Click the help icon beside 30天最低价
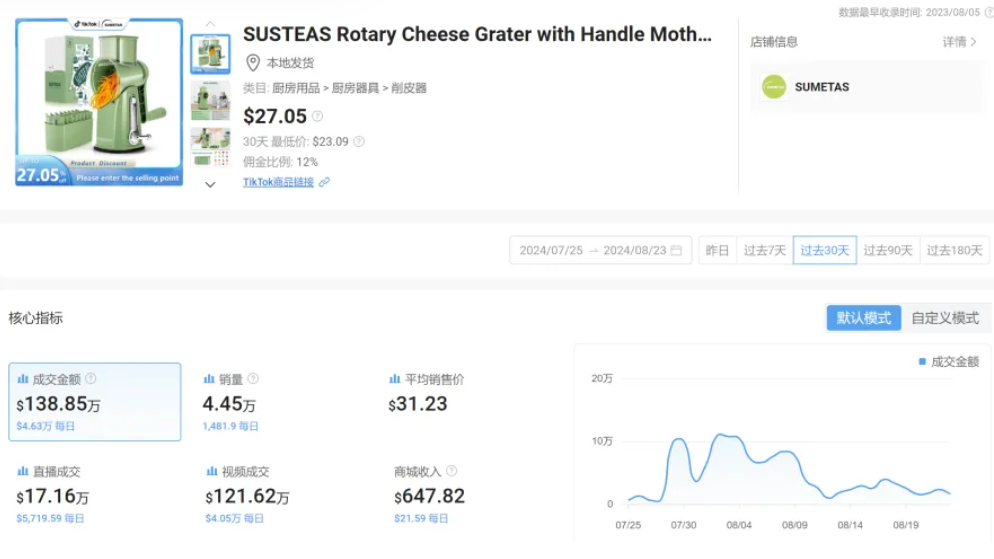 click(359, 142)
